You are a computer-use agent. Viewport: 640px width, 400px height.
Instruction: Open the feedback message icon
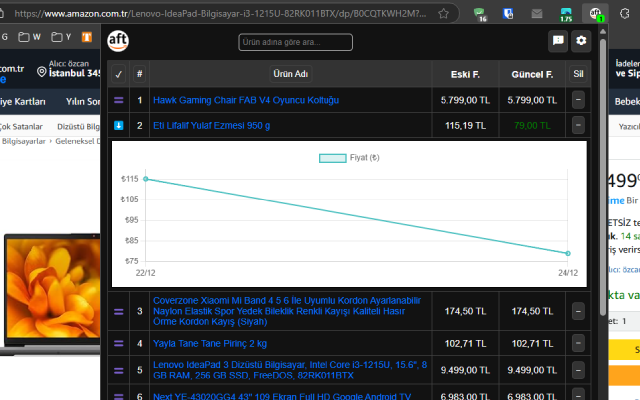tap(558, 41)
